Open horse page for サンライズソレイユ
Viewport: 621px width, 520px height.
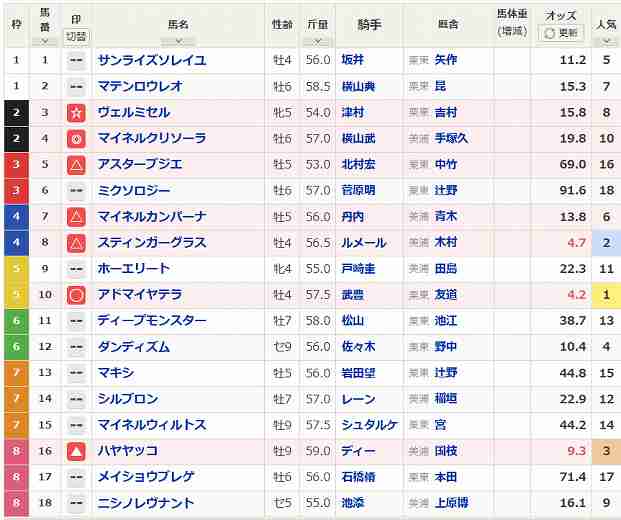click(152, 60)
